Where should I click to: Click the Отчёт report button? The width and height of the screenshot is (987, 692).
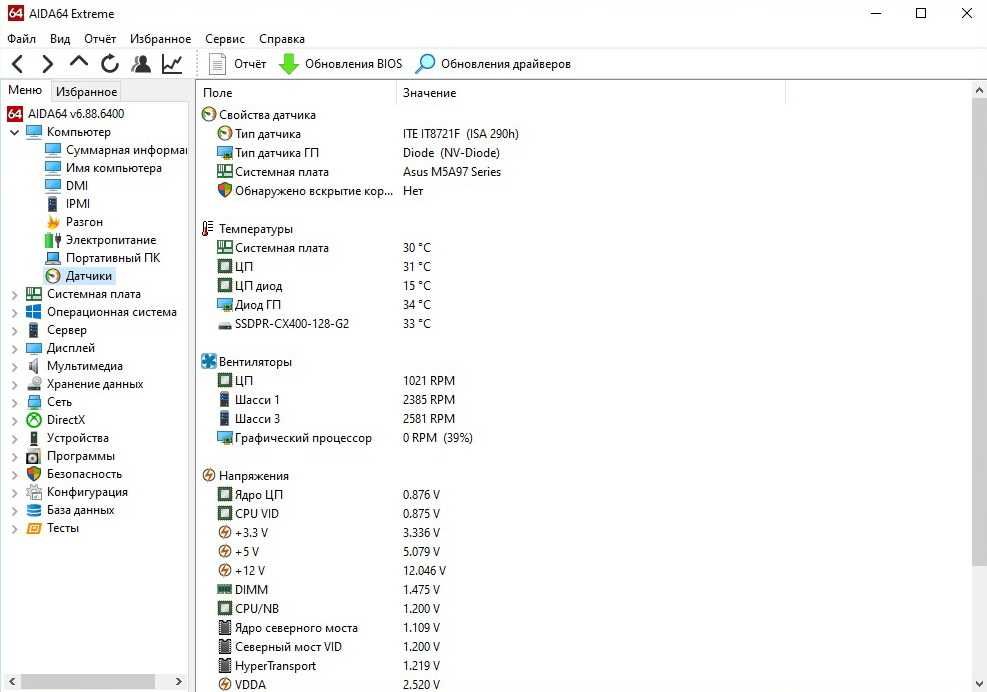pyautogui.click(x=237, y=64)
